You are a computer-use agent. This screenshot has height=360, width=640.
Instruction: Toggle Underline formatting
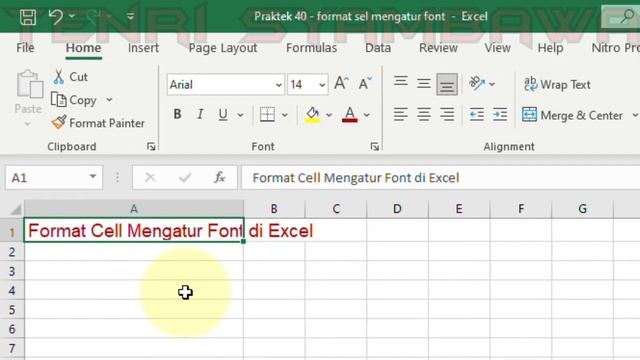coord(223,114)
